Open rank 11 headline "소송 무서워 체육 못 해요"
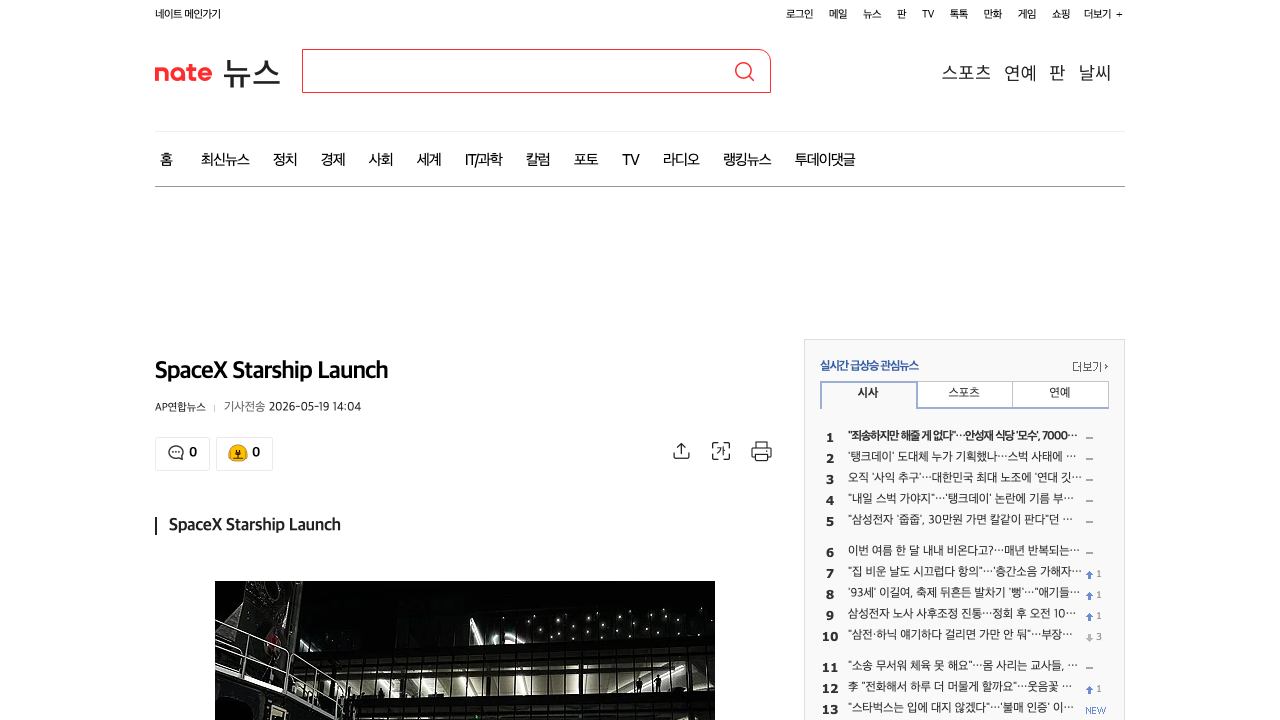The height and width of the screenshot is (720, 1280). 962,666
